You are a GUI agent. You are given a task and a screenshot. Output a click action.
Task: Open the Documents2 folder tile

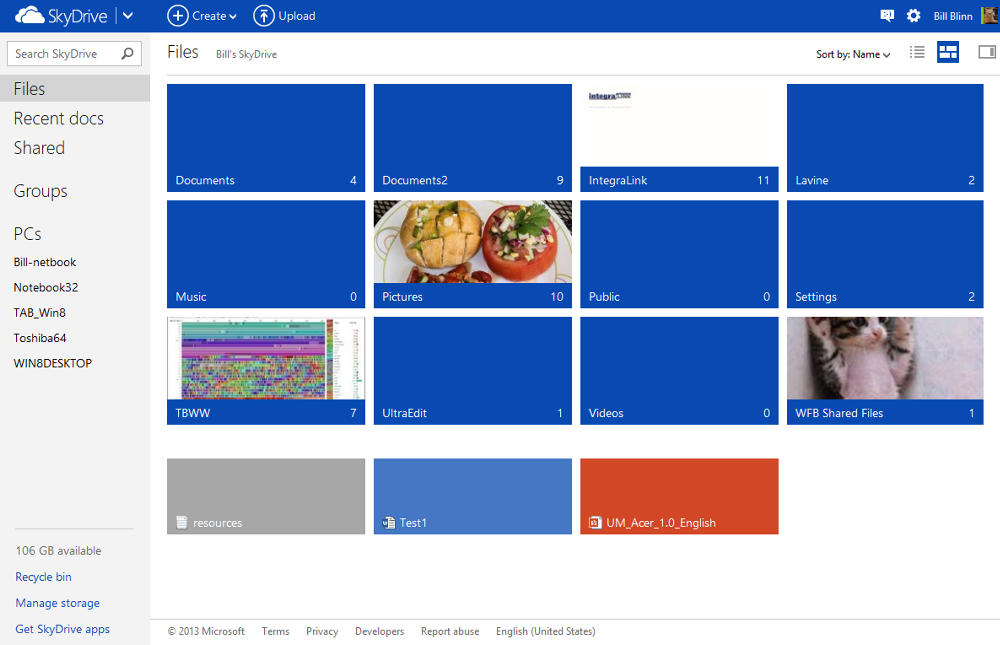click(473, 138)
